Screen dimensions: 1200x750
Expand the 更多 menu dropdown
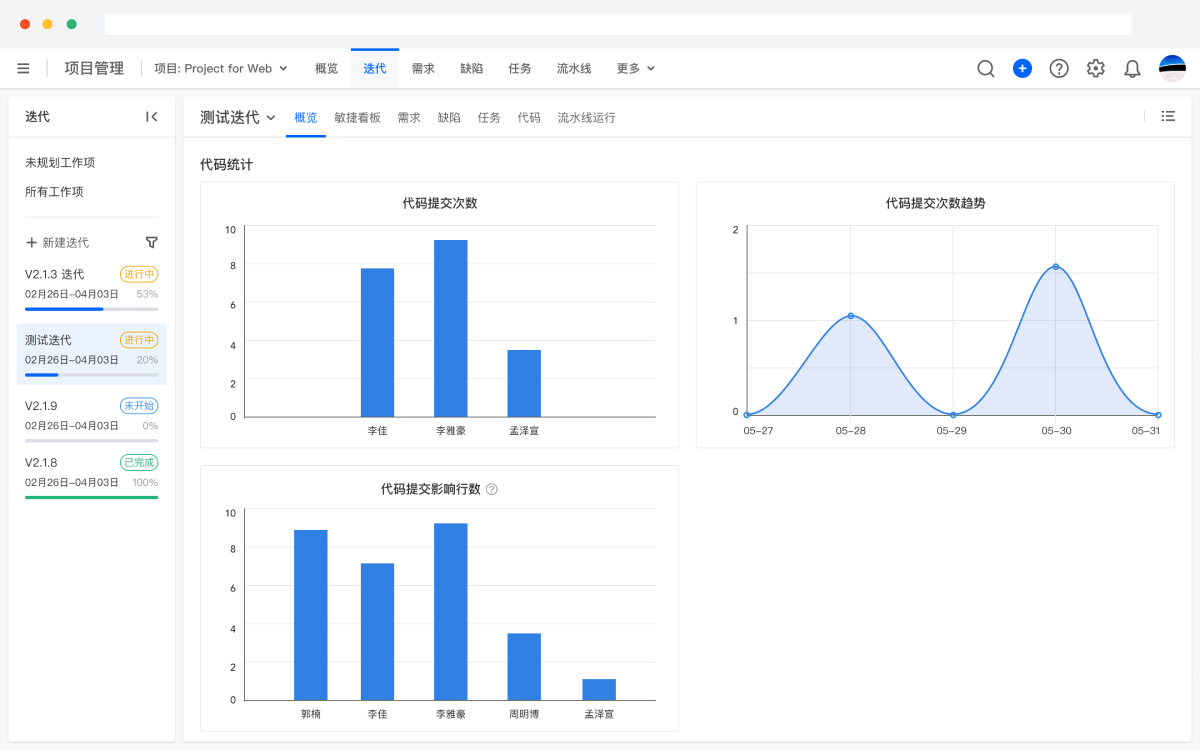(x=636, y=68)
